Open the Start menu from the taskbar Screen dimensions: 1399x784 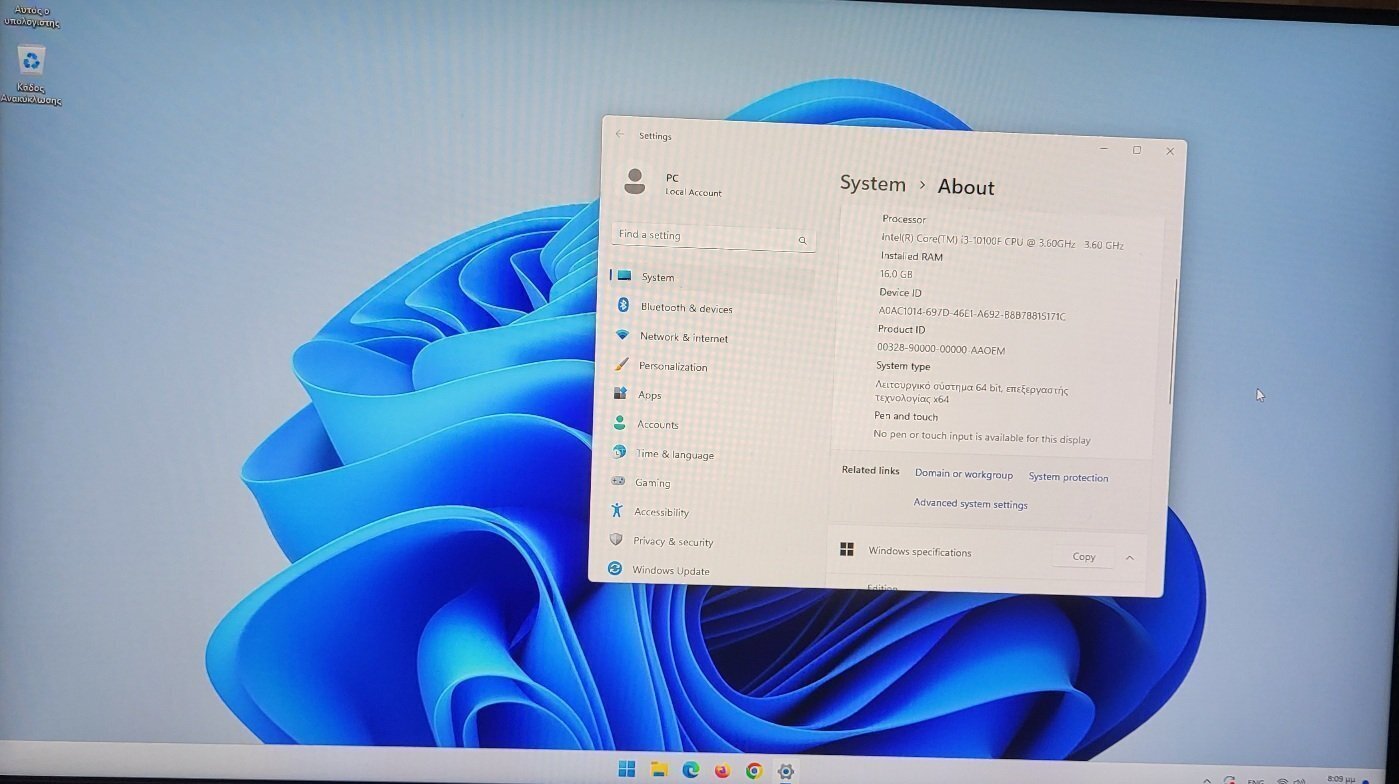click(627, 769)
